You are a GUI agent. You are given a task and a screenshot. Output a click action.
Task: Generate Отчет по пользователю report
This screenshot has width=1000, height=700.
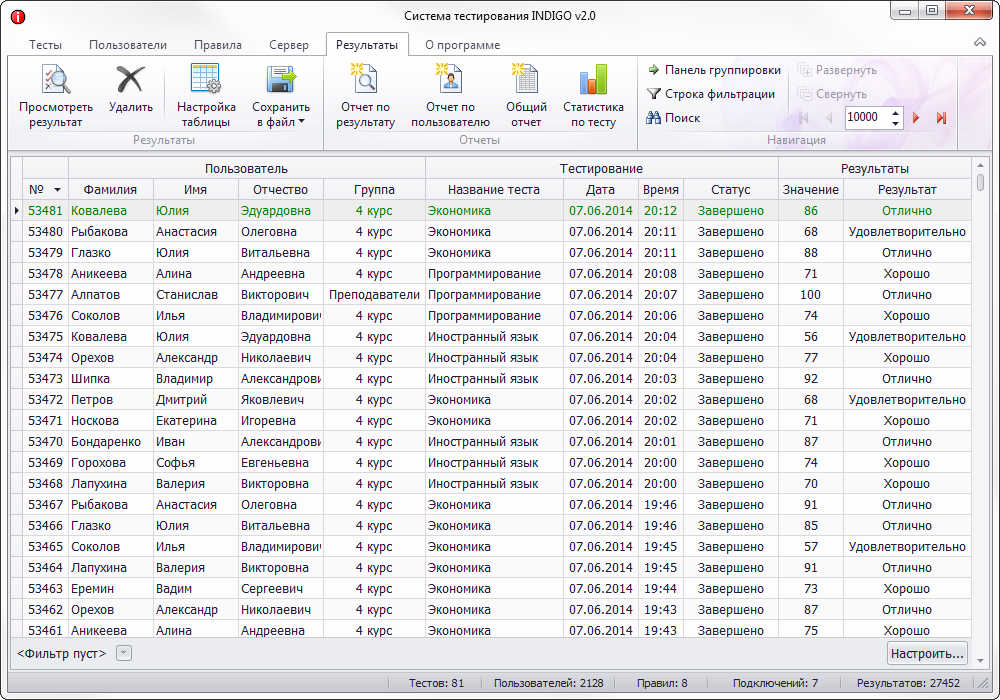click(x=450, y=80)
